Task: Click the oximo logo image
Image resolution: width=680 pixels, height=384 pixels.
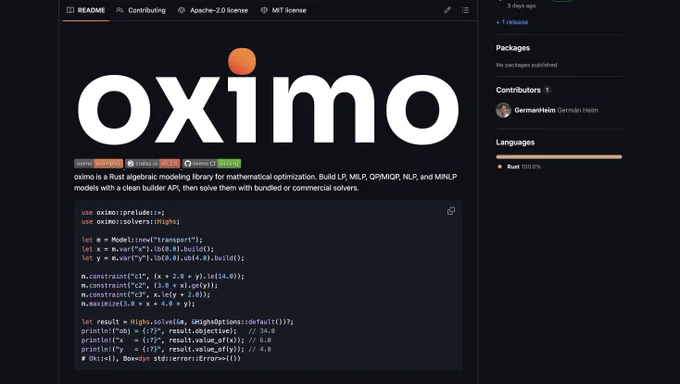Action: coord(268,97)
